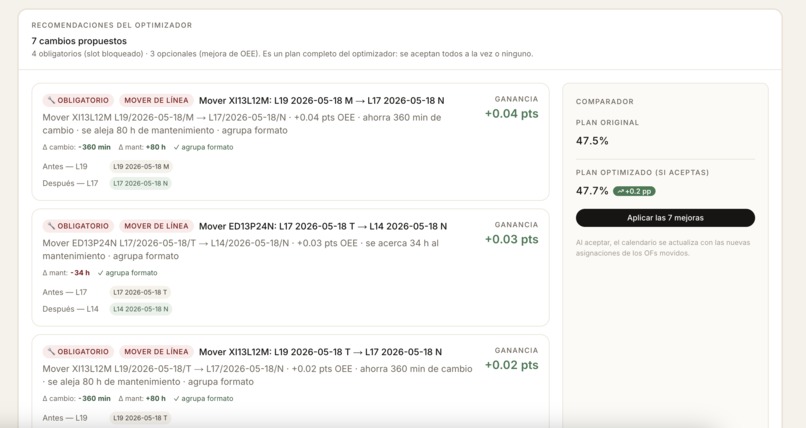Click the wrench icon in first OBLIGATORIO badge
806x428 pixels.
(x=51, y=100)
